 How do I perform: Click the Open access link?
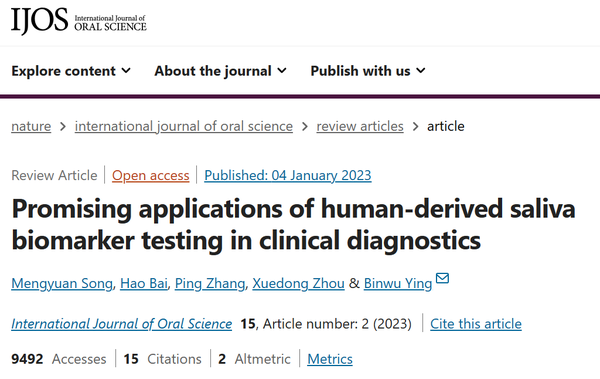pos(151,175)
